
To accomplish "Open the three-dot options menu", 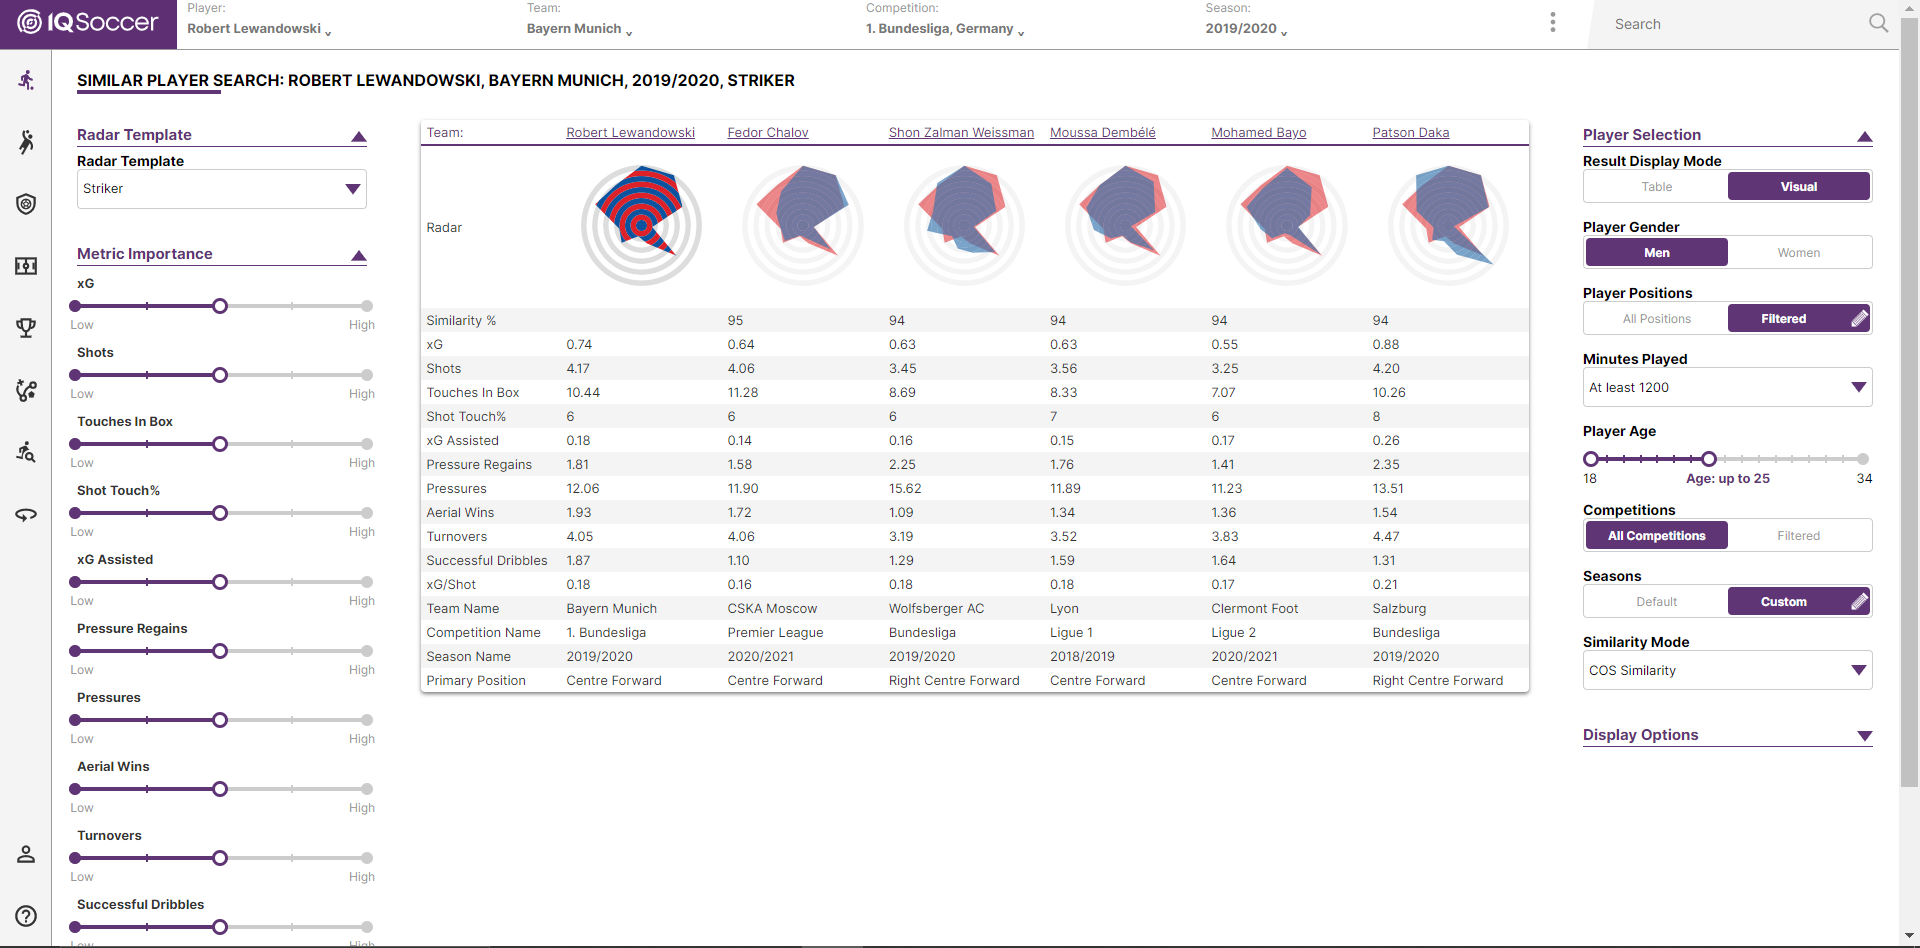I will tap(1553, 22).
